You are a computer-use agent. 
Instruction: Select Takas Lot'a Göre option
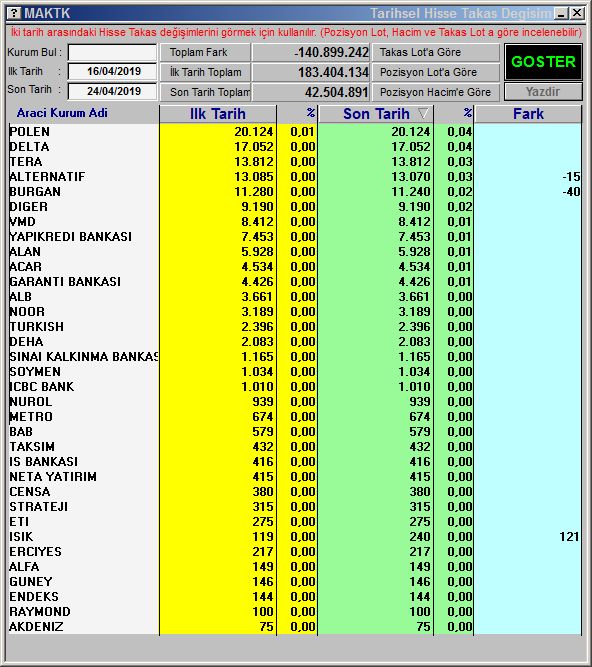point(435,52)
